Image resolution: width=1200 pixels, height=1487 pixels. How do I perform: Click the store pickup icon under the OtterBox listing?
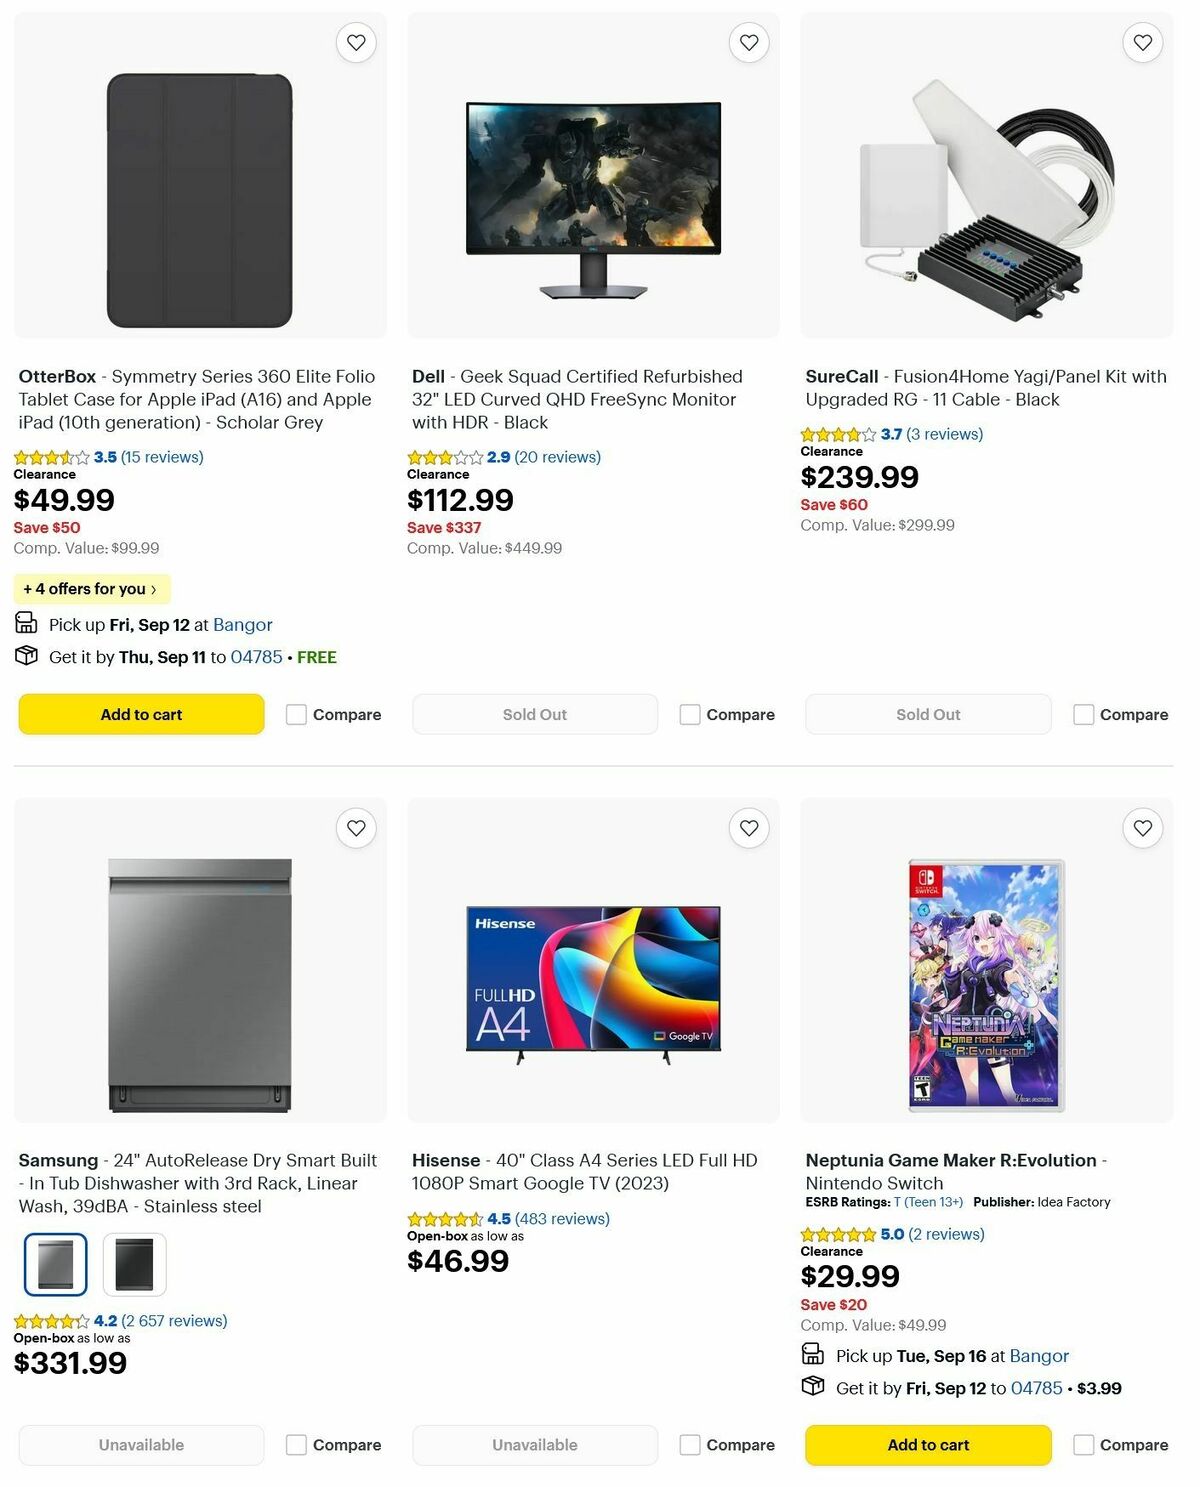26,624
